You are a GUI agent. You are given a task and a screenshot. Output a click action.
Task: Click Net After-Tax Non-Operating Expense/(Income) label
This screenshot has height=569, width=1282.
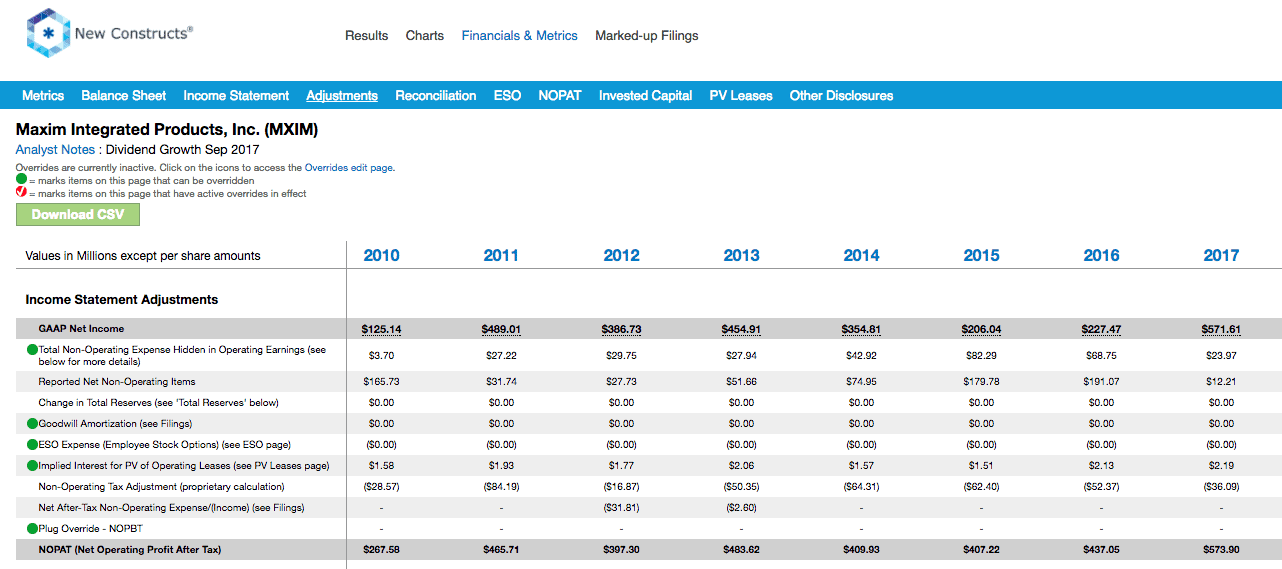(172, 508)
